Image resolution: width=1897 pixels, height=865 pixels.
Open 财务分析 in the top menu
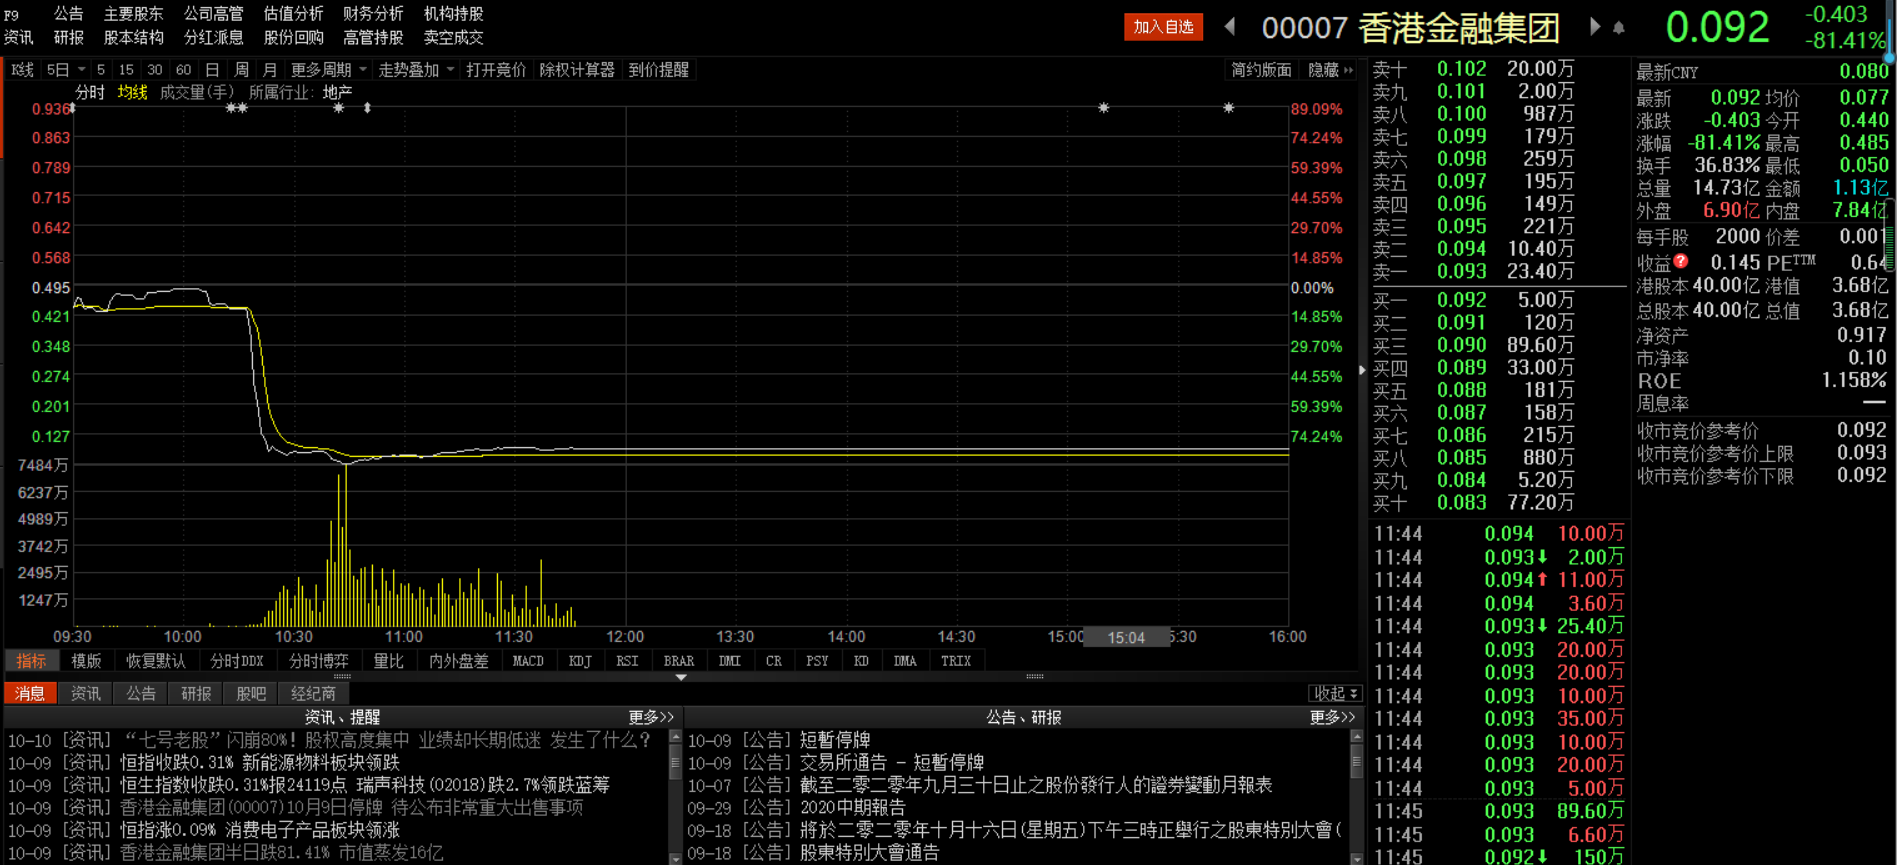[x=374, y=14]
